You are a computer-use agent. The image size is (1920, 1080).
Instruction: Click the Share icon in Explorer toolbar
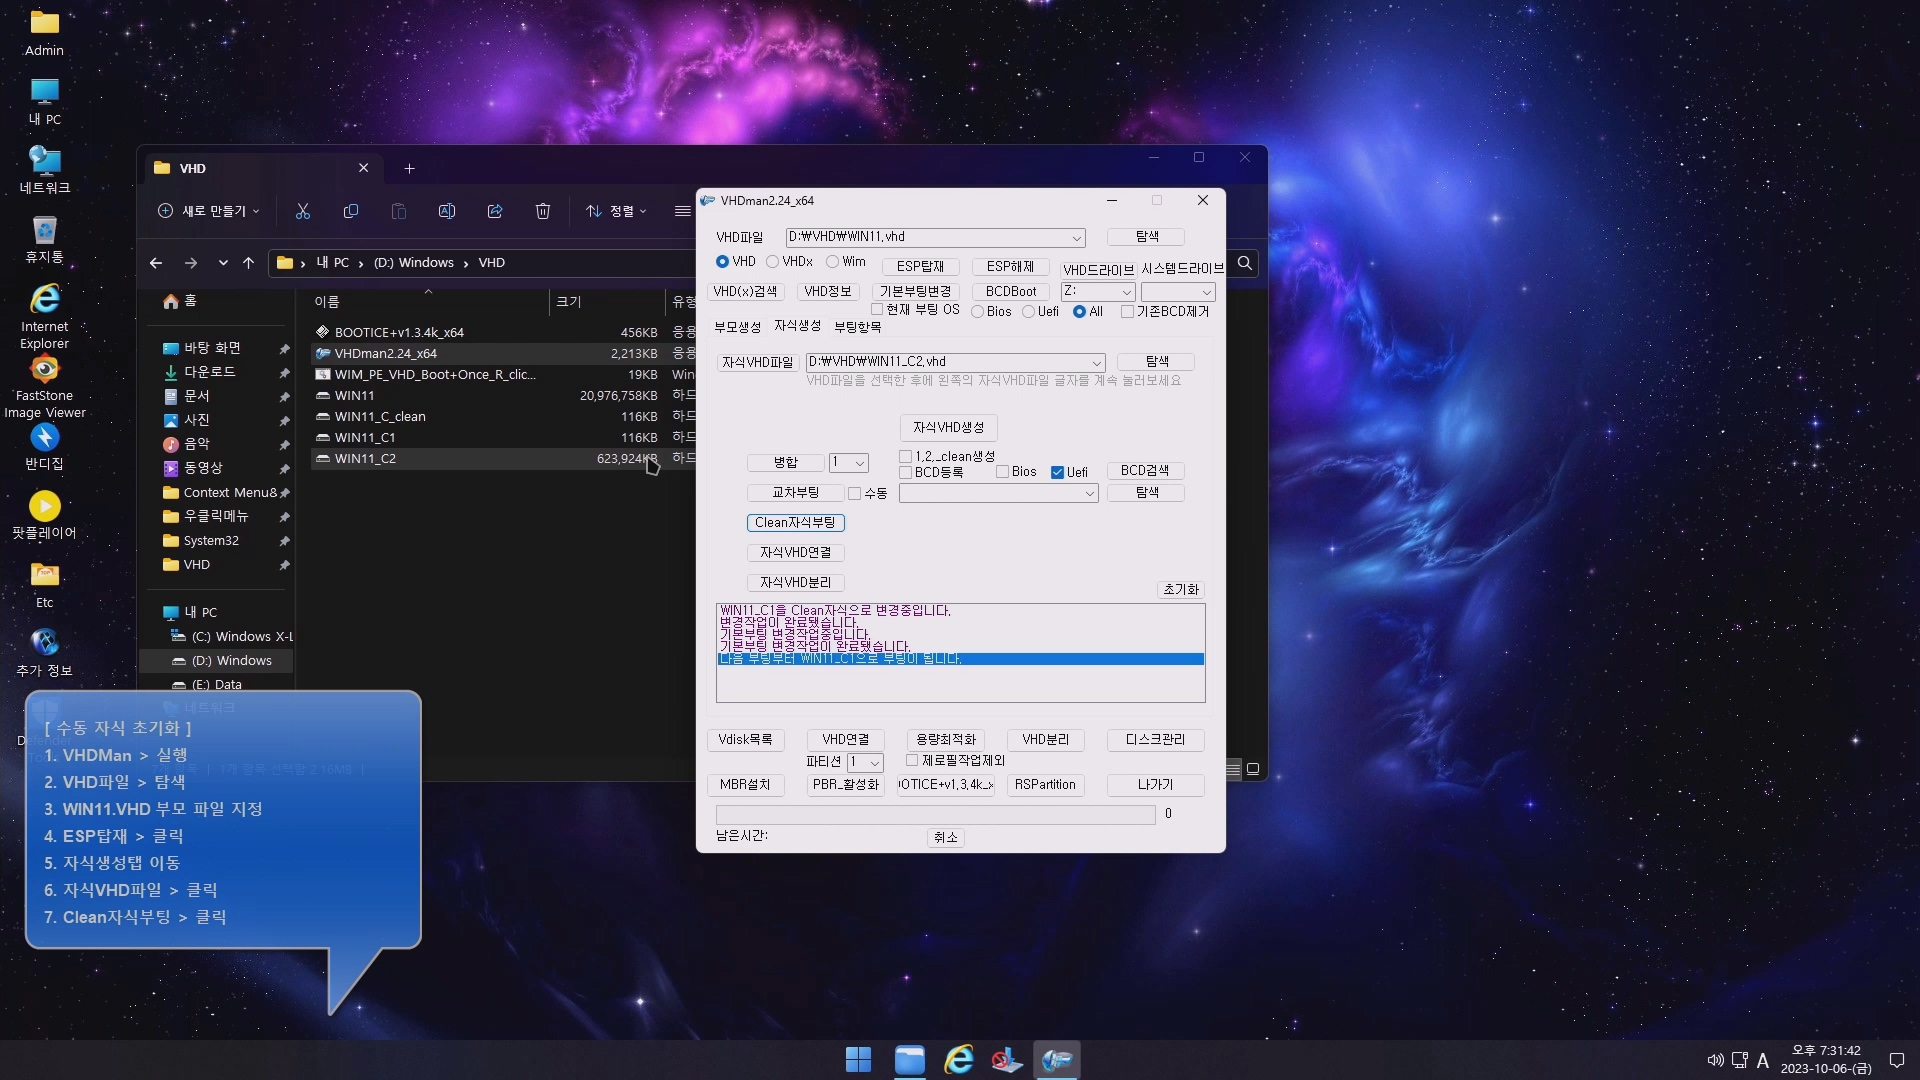pos(495,211)
